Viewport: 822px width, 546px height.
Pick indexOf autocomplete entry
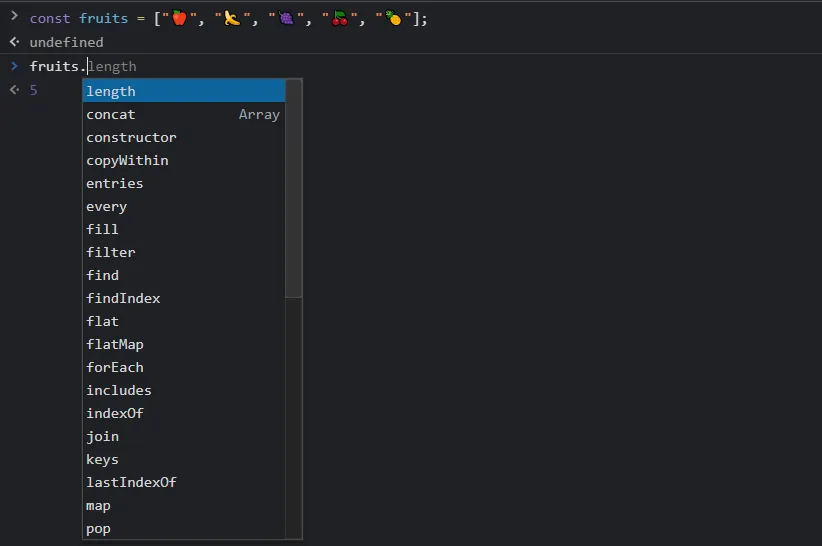tap(183, 413)
